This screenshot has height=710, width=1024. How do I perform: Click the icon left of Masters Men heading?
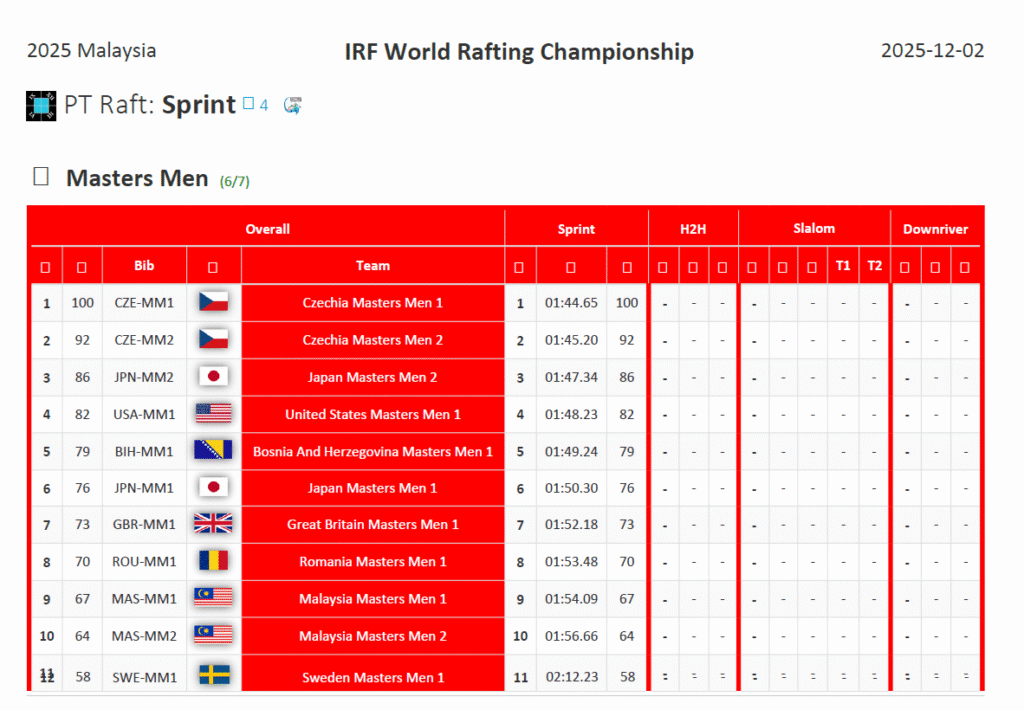pos(41,177)
